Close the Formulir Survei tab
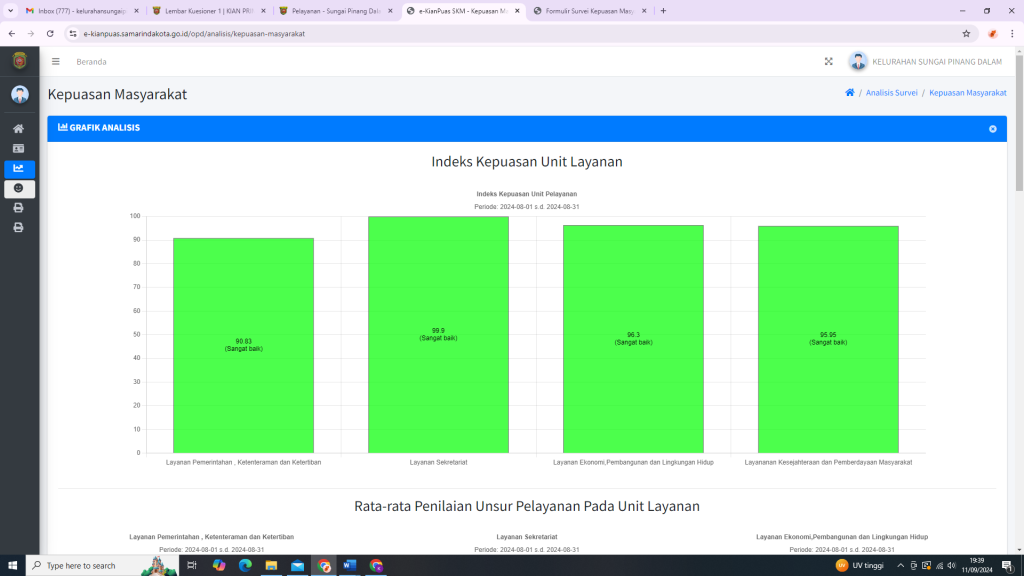 pos(645,11)
